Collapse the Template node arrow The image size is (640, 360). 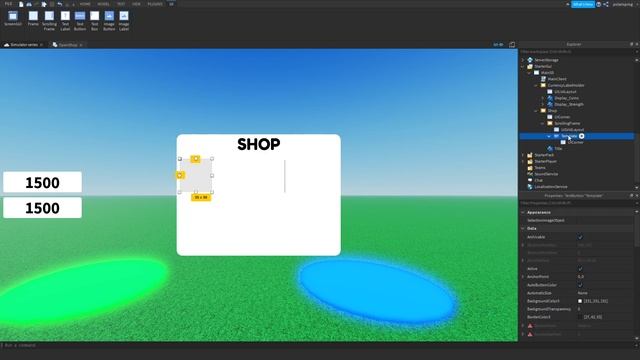pos(549,136)
